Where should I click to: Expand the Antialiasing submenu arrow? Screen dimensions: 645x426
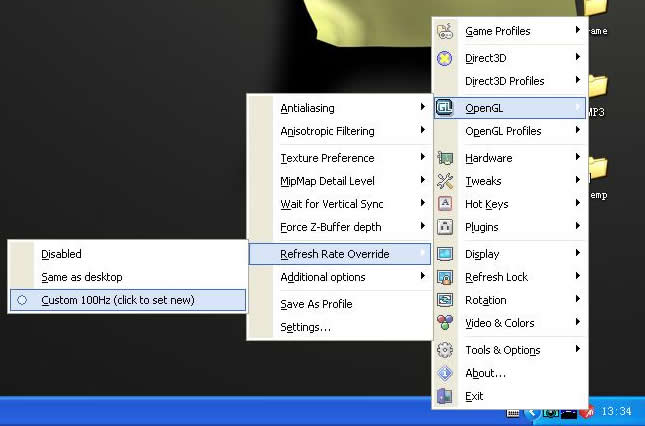pyautogui.click(x=423, y=108)
